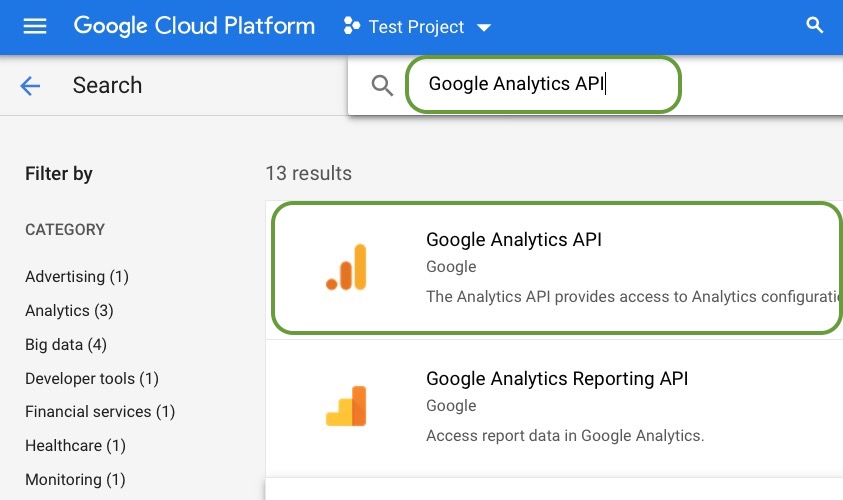
Task: Filter results by Big data category
Action: coord(66,345)
